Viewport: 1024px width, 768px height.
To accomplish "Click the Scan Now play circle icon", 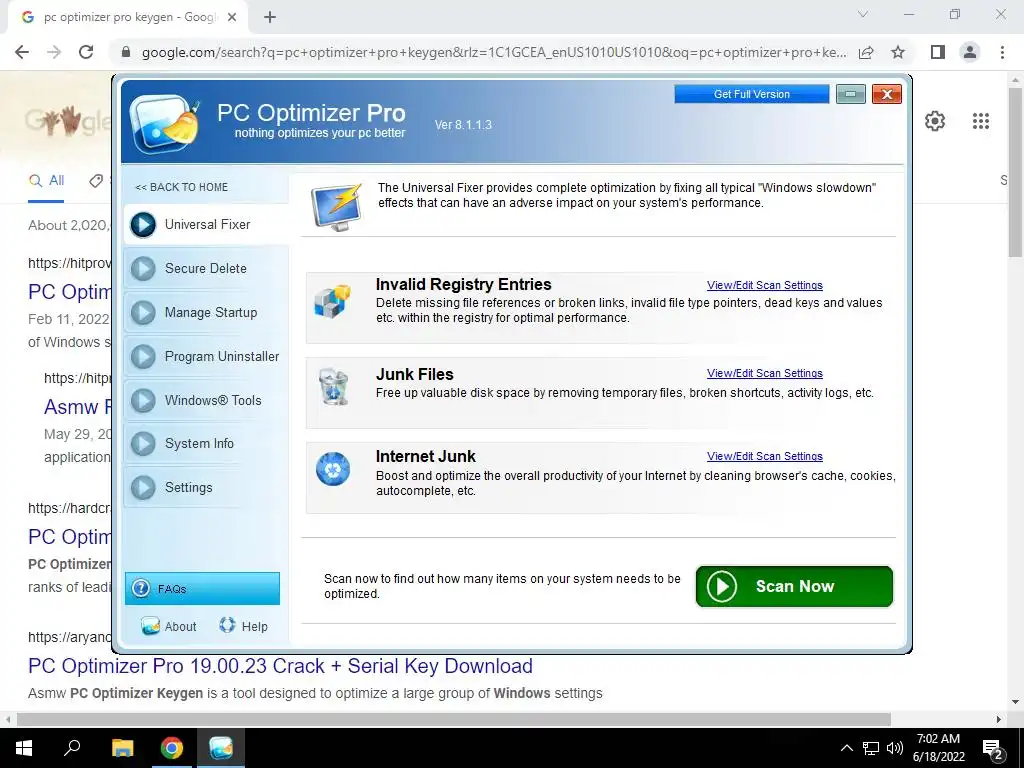I will tap(722, 586).
